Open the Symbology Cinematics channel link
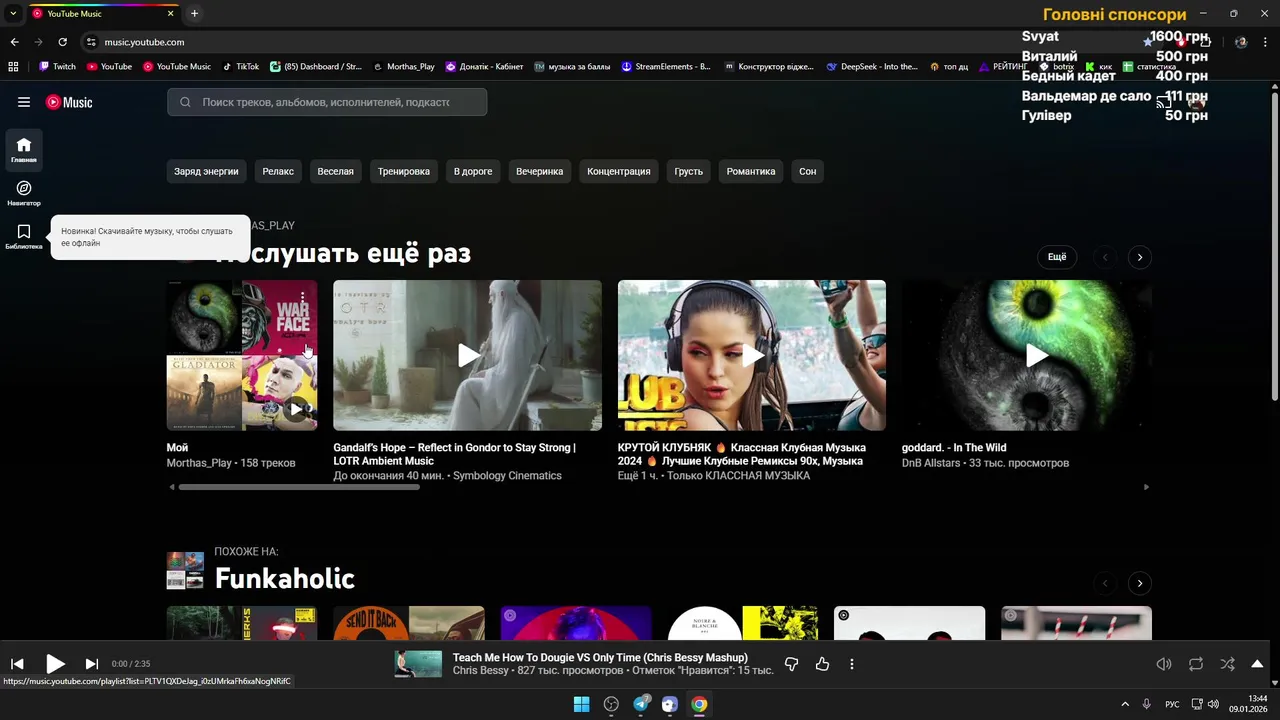1280x720 pixels. (507, 476)
